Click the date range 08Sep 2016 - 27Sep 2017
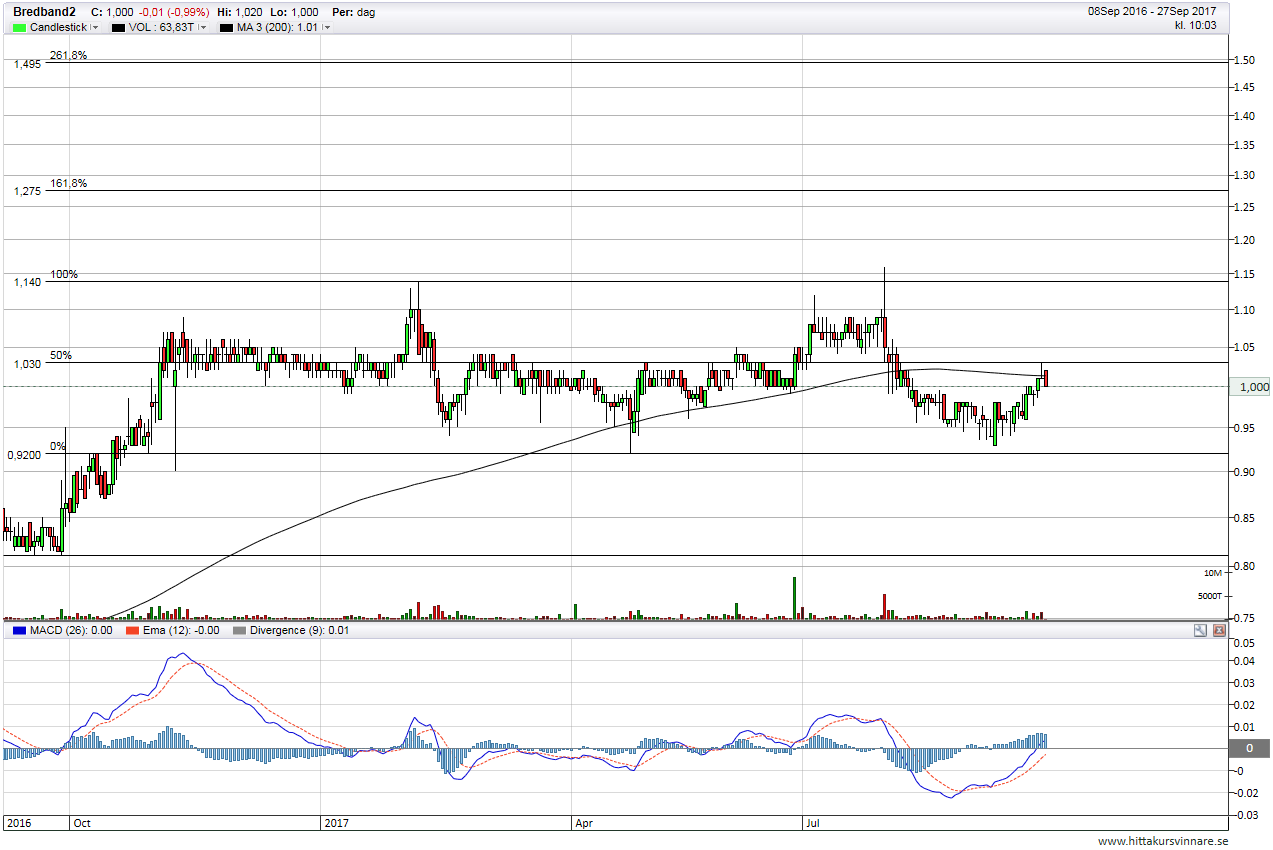Screen dimensions: 1273x850 tap(1151, 12)
